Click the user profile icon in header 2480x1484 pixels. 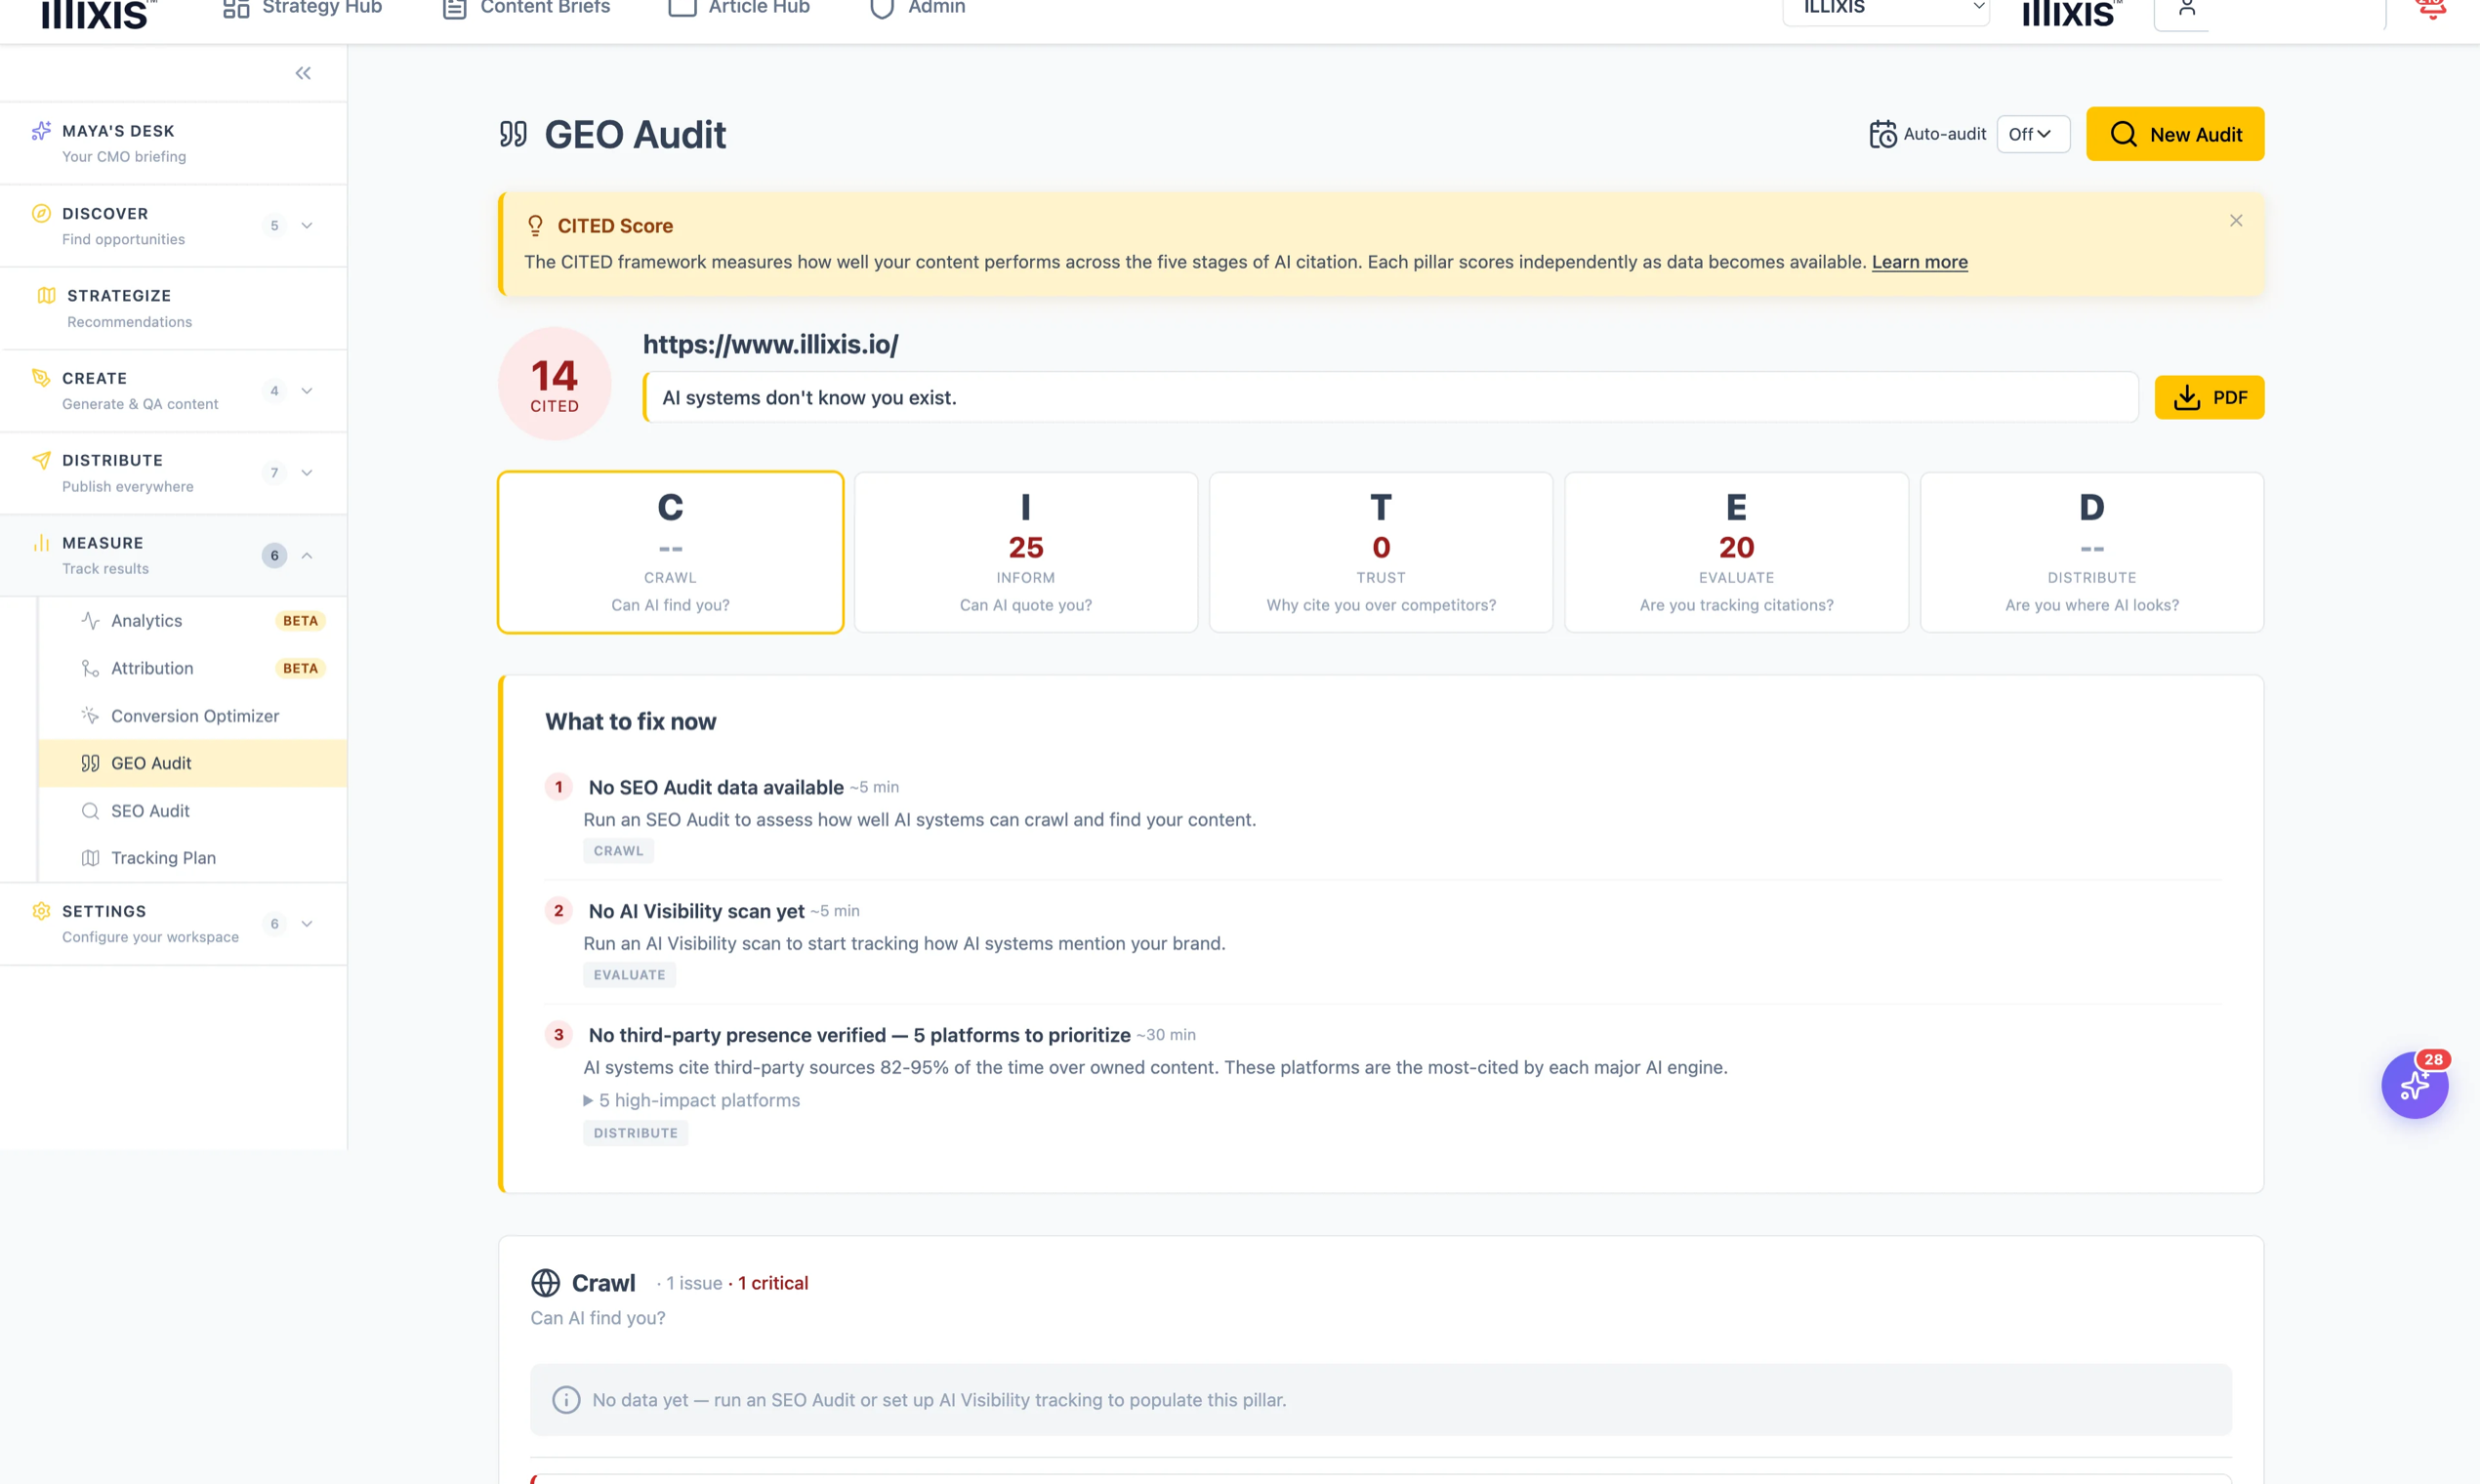tap(2187, 8)
